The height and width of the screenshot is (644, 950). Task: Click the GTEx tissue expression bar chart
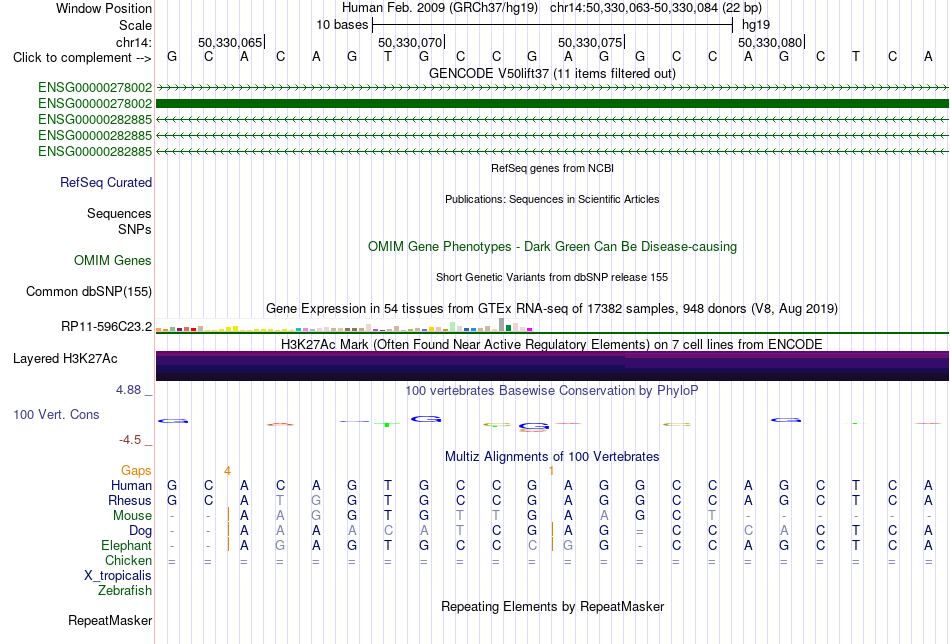pyautogui.click(x=344, y=325)
